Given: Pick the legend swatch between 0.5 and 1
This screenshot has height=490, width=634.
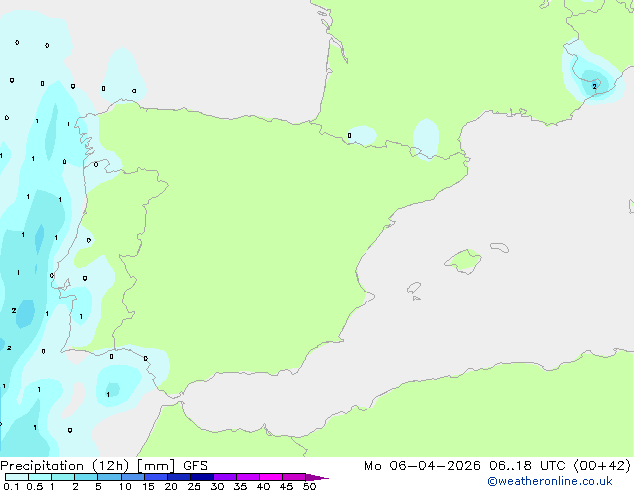Looking at the screenshot, I should click(40, 477).
